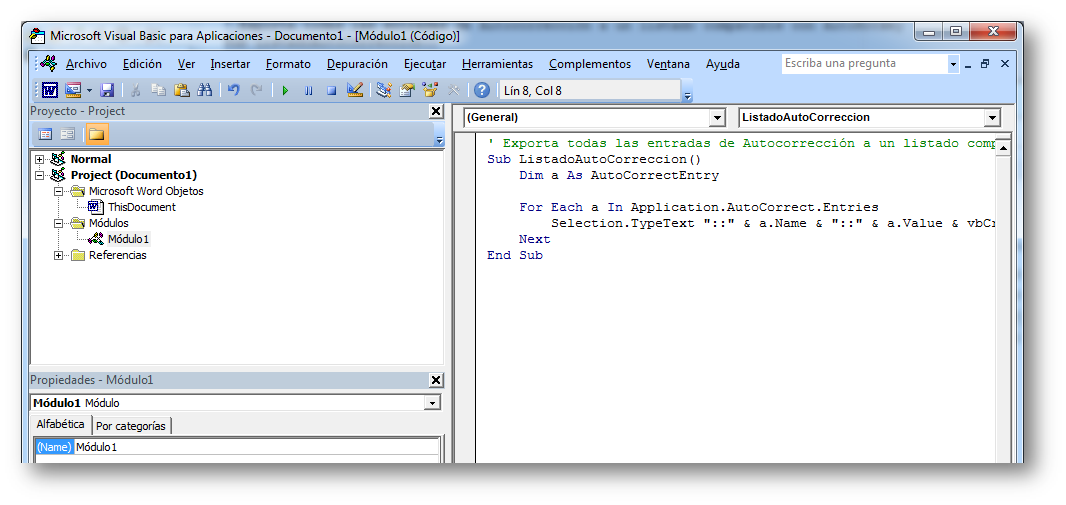Screen dimensions: 1066x505
Task: Toggle Folders view in Project panel
Action: 97,135
